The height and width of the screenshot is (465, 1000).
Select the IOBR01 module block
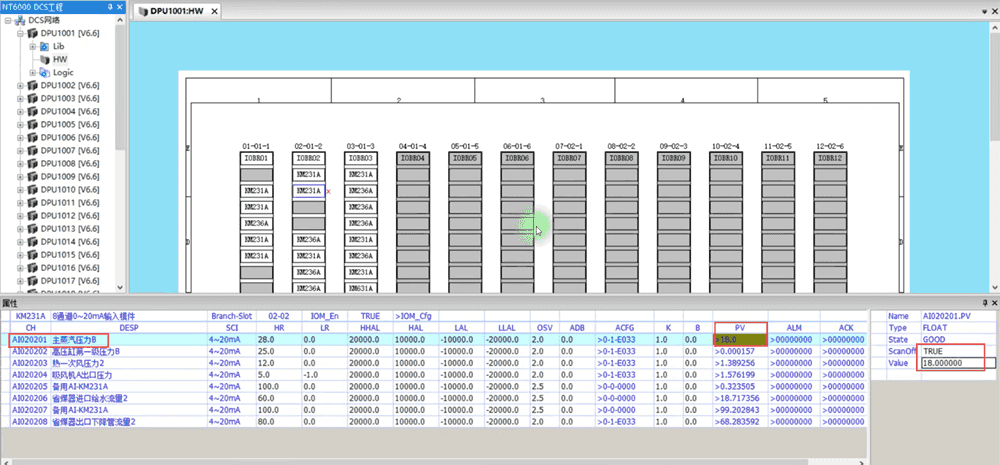pos(256,158)
